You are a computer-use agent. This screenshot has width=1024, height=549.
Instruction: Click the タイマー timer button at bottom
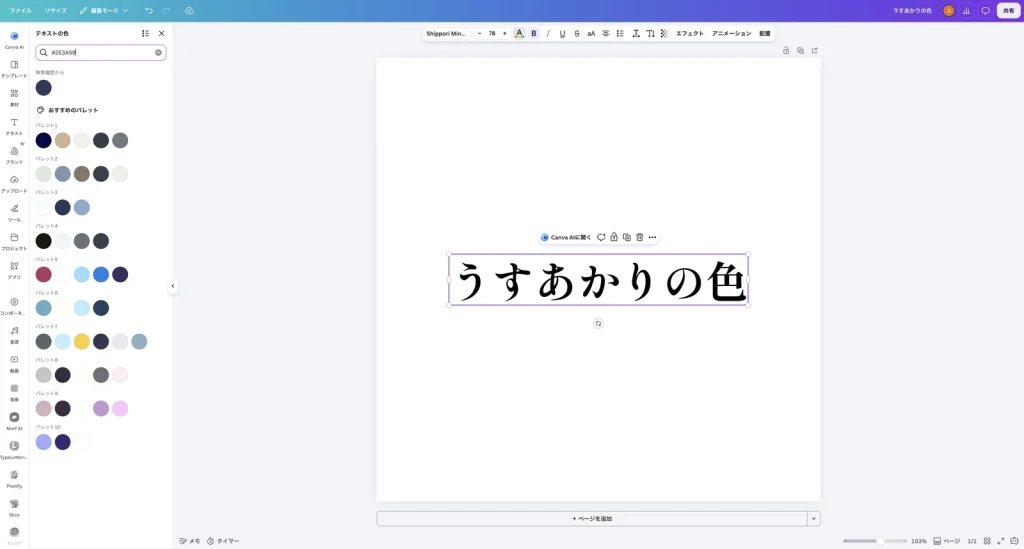click(x=223, y=541)
